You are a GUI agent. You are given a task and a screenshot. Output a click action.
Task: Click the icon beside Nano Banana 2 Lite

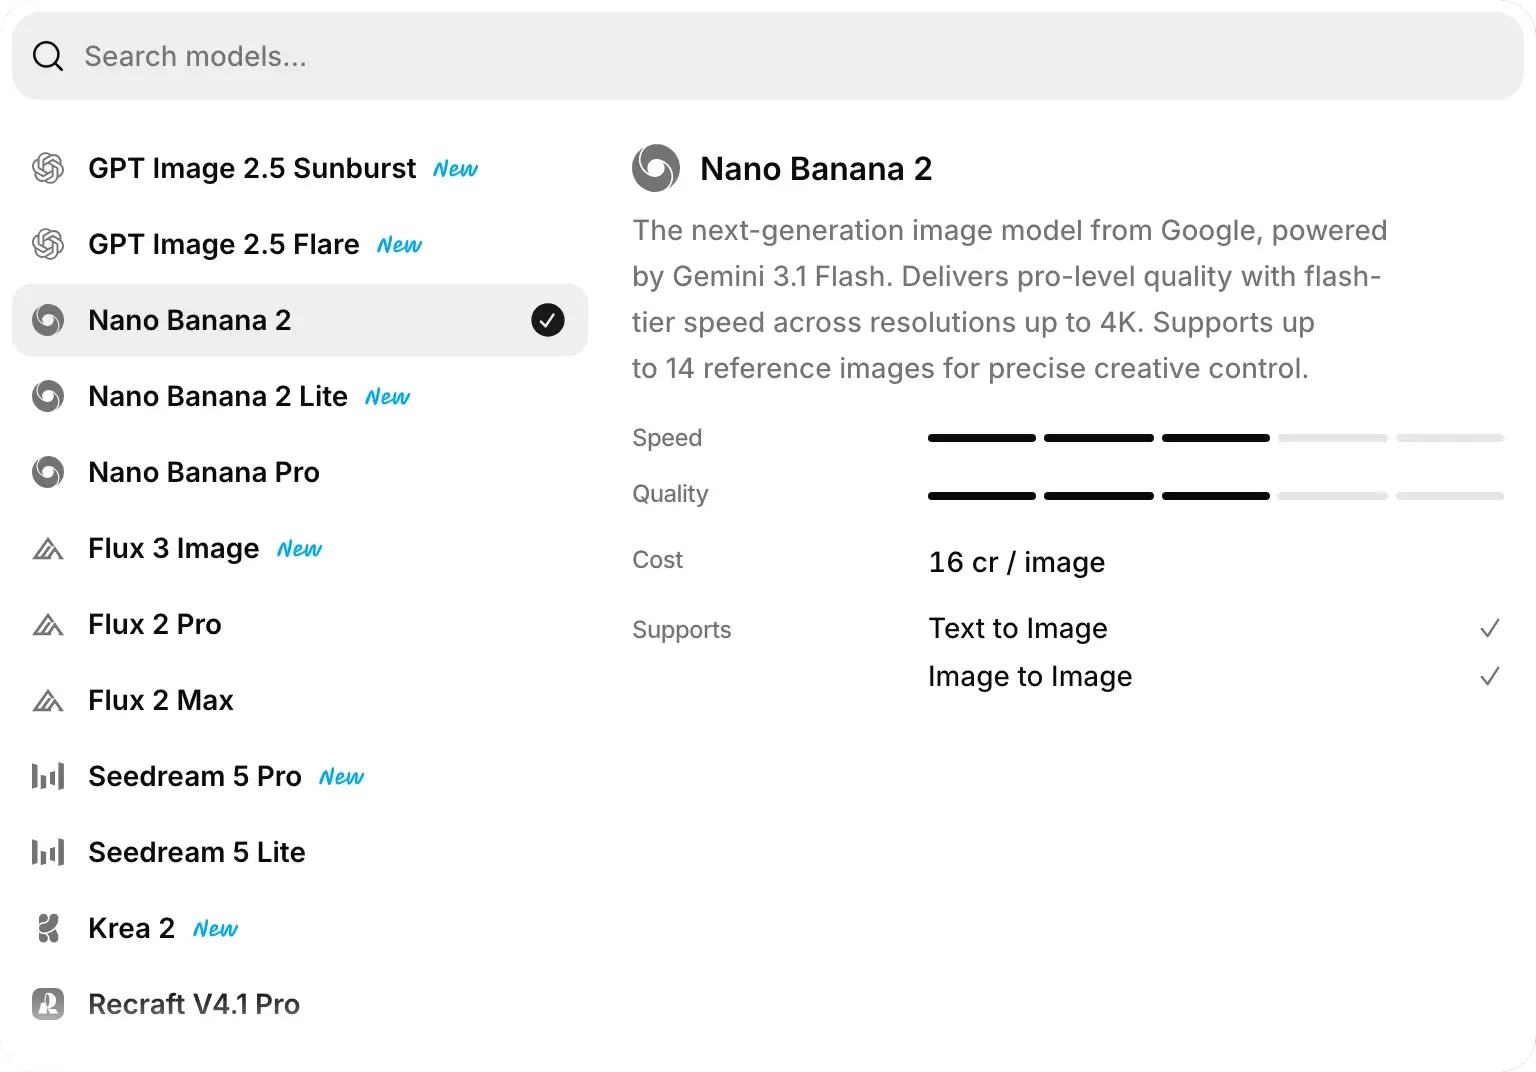[48, 396]
